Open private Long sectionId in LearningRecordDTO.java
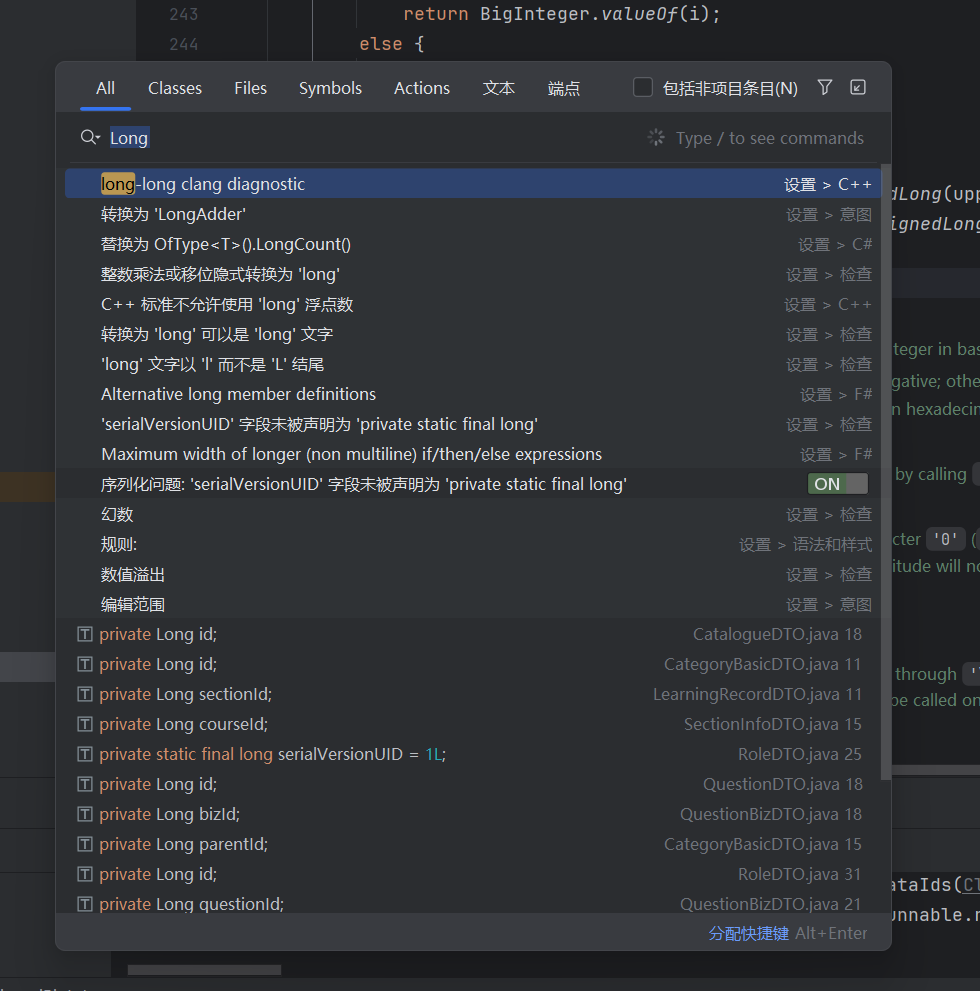 pyautogui.click(x=473, y=694)
